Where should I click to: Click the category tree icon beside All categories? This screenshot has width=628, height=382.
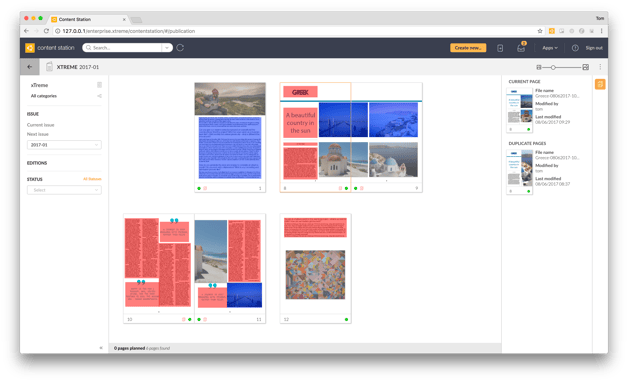pyautogui.click(x=99, y=96)
